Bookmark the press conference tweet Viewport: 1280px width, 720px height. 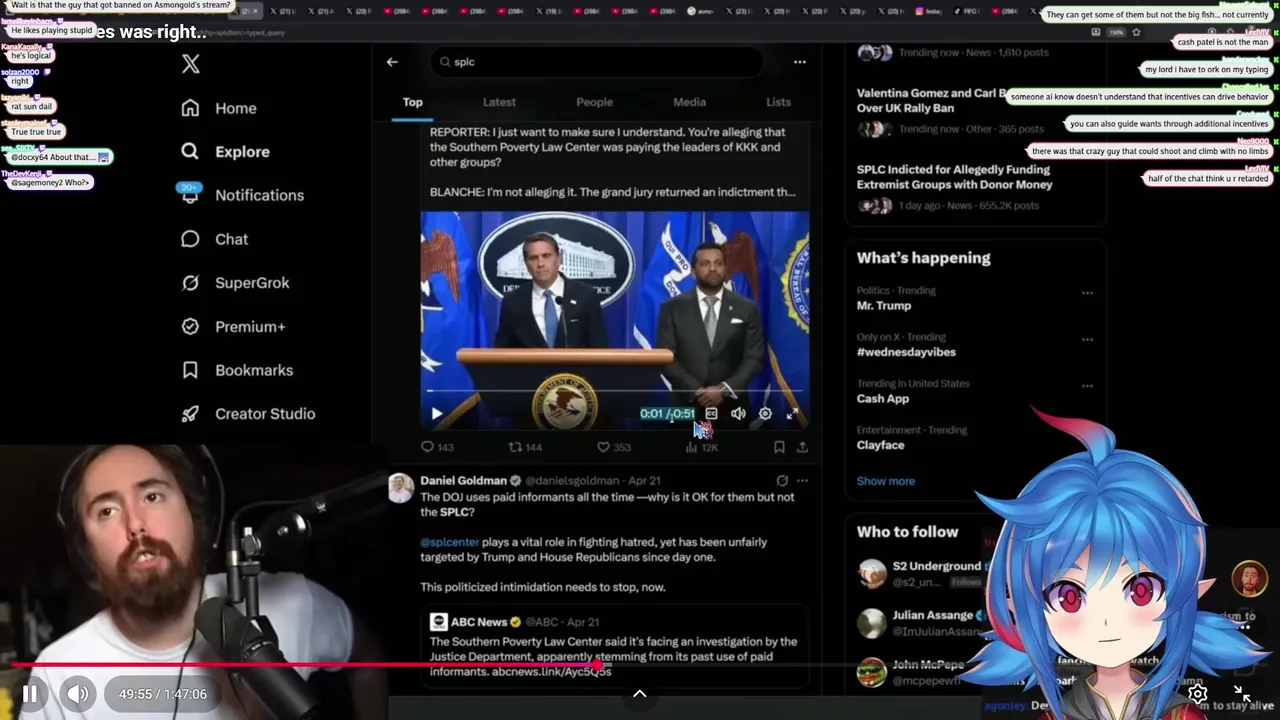(x=779, y=447)
